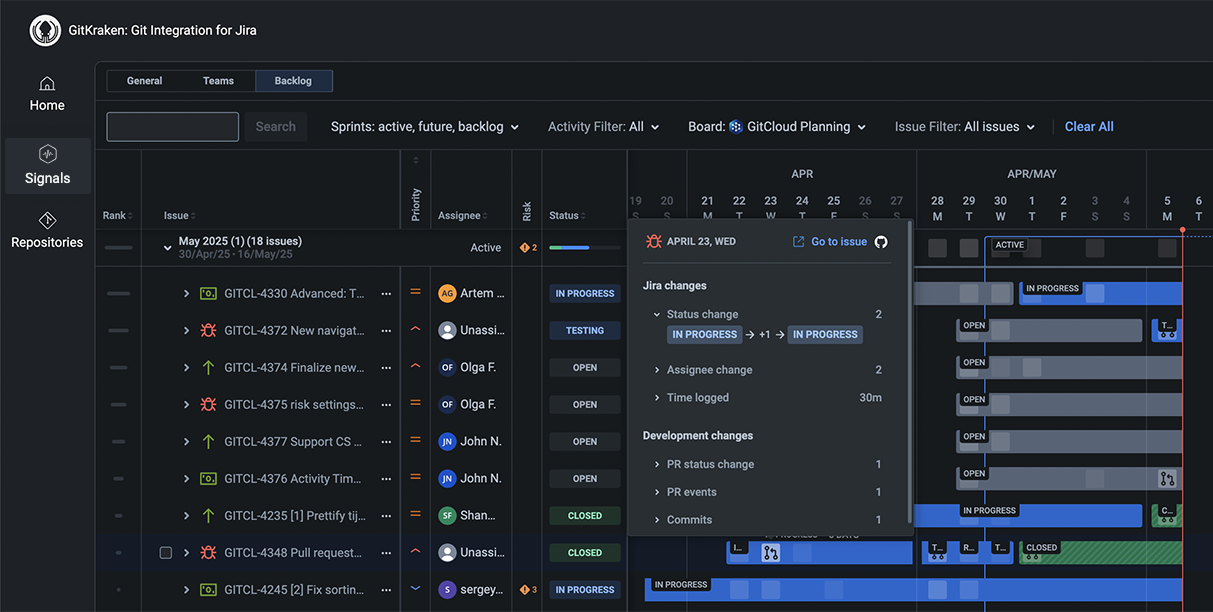The image size is (1213, 612).
Task: Select the Backlog tab
Action: tap(294, 81)
